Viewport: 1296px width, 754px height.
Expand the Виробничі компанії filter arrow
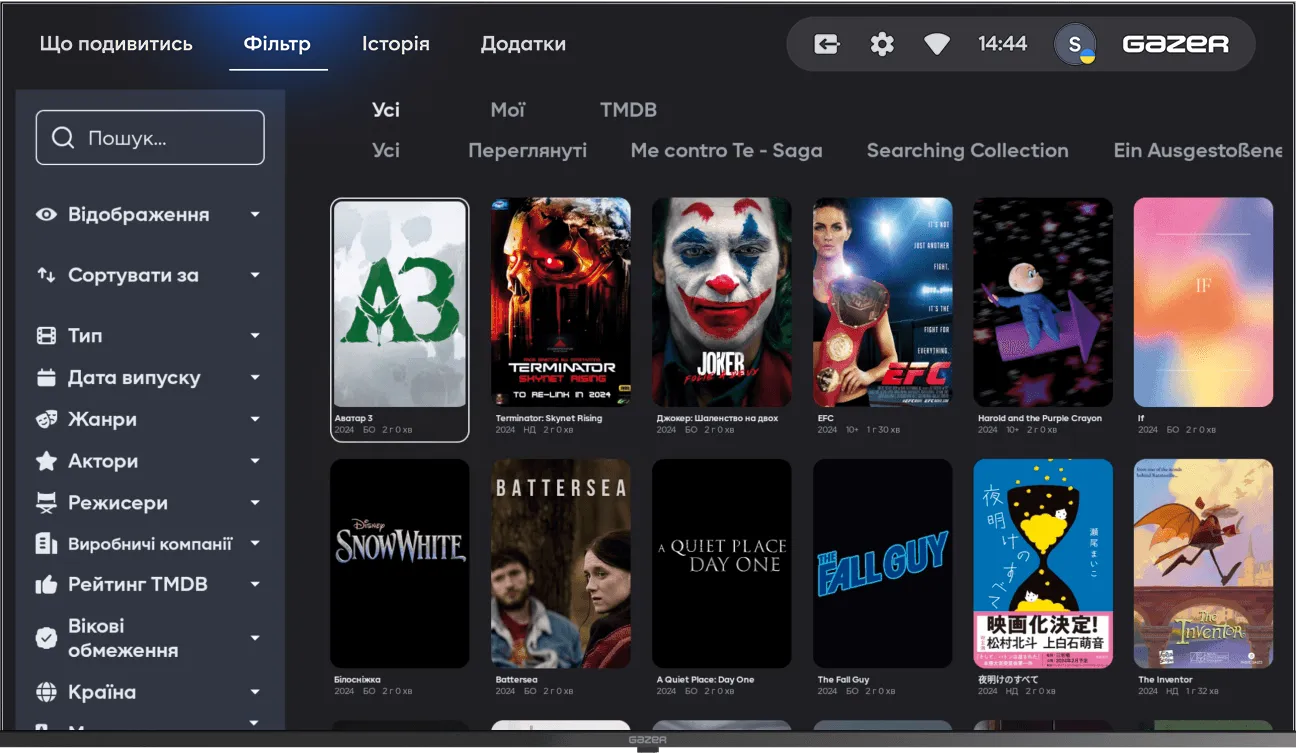[255, 544]
